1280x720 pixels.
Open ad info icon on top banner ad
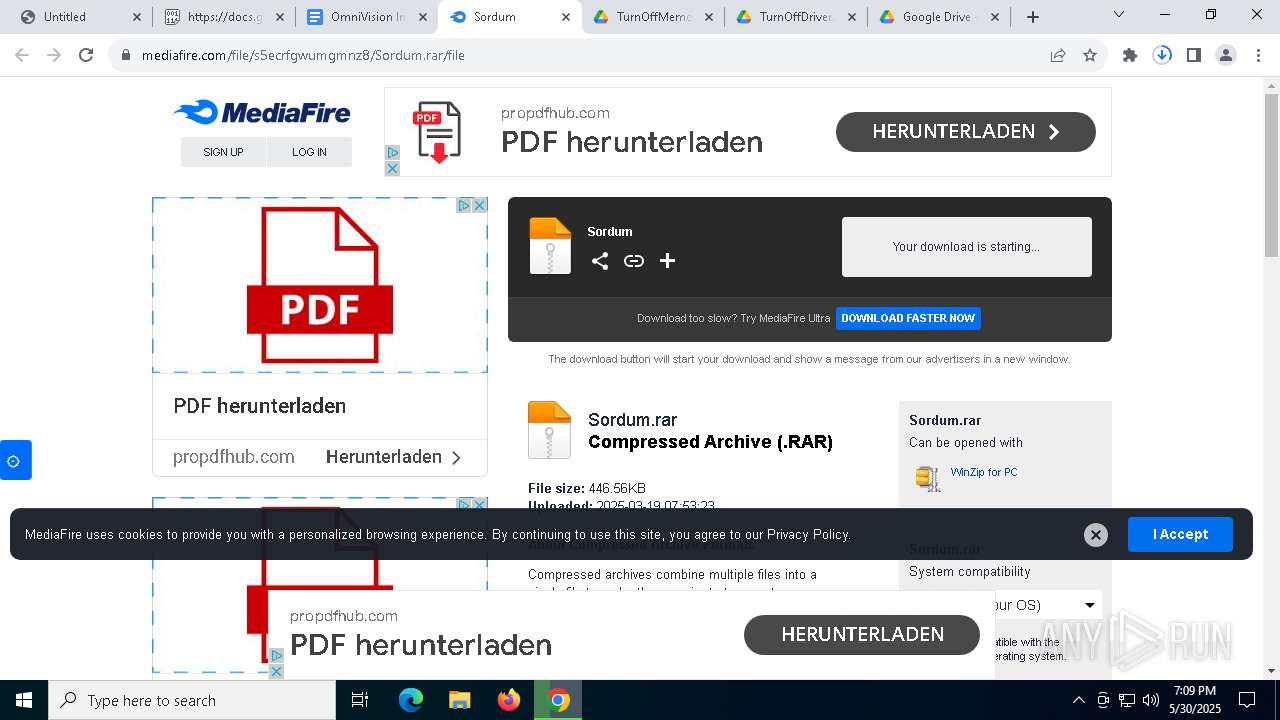coord(392,153)
